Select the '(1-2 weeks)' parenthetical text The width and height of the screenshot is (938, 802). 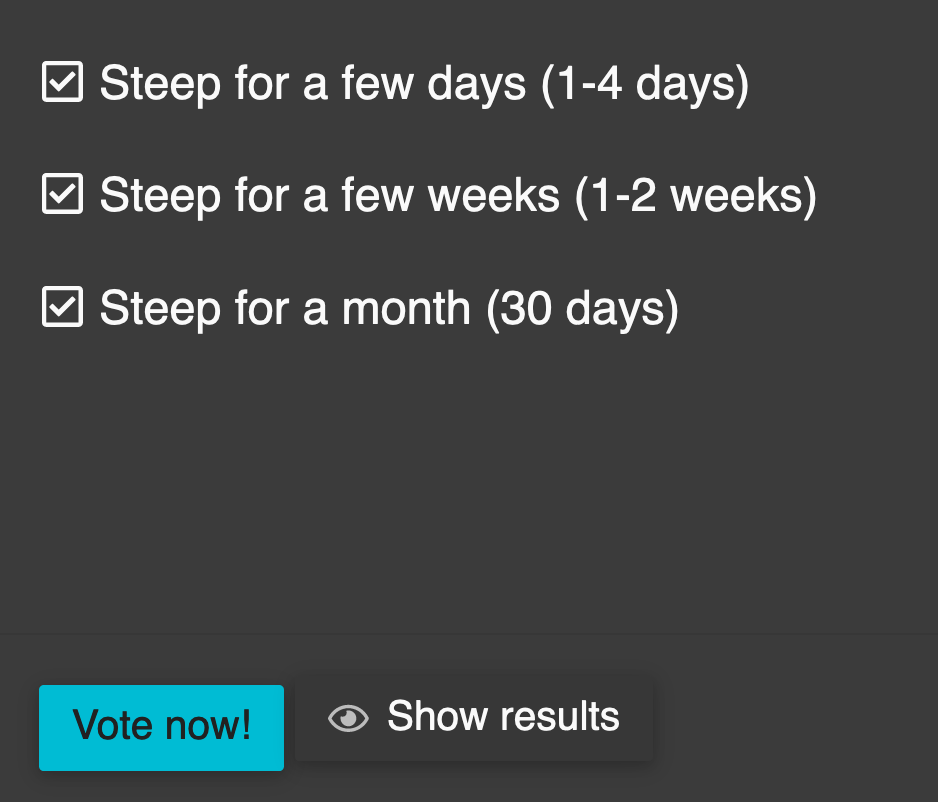point(696,197)
